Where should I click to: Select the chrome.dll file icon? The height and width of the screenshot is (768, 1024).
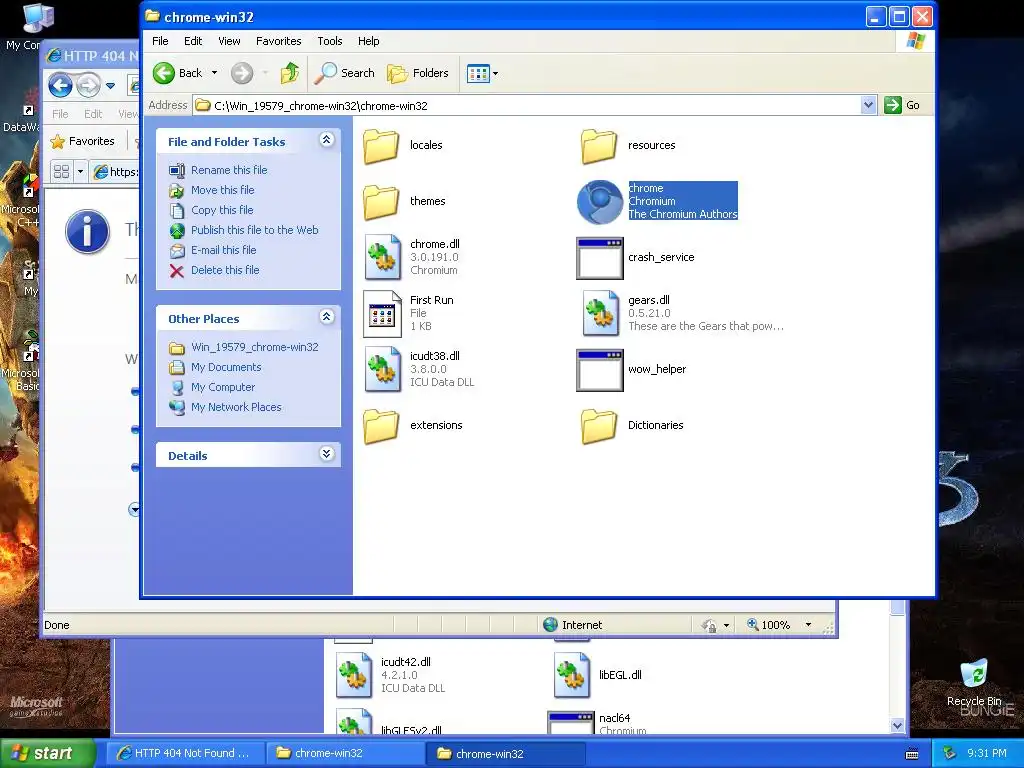click(383, 257)
